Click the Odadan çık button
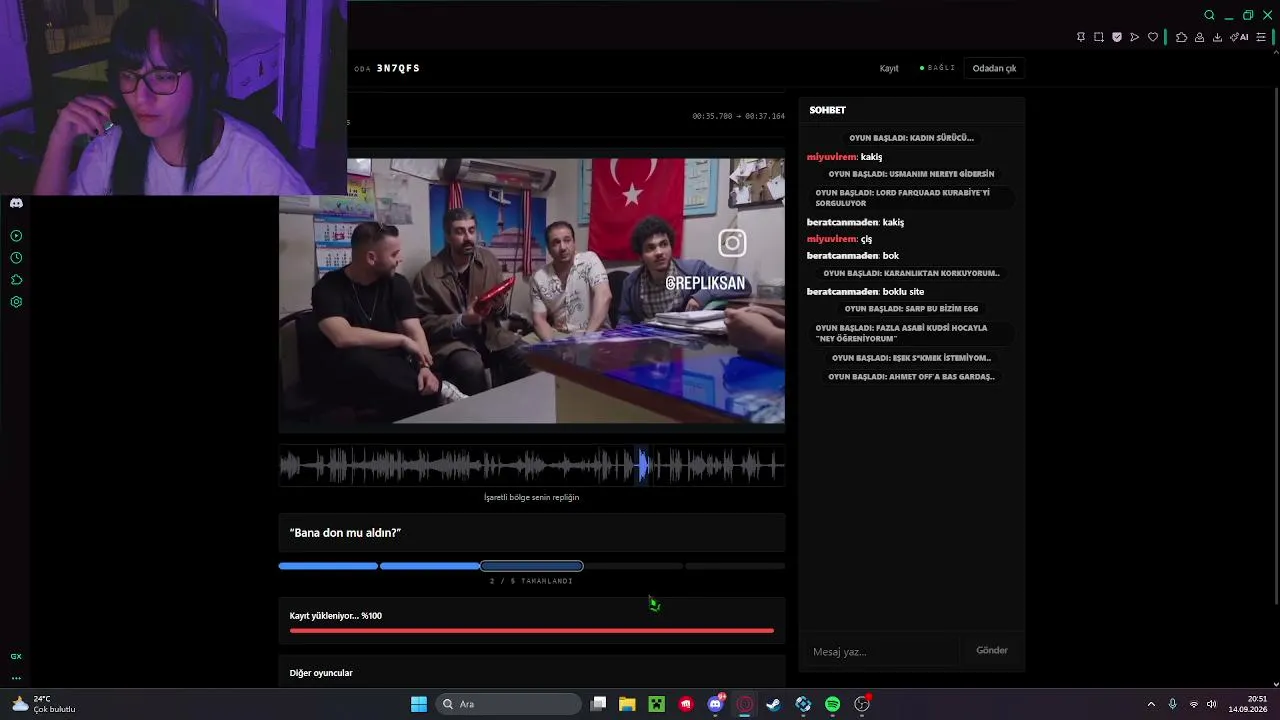Screen dimensions: 1280x720 click(x=994, y=68)
